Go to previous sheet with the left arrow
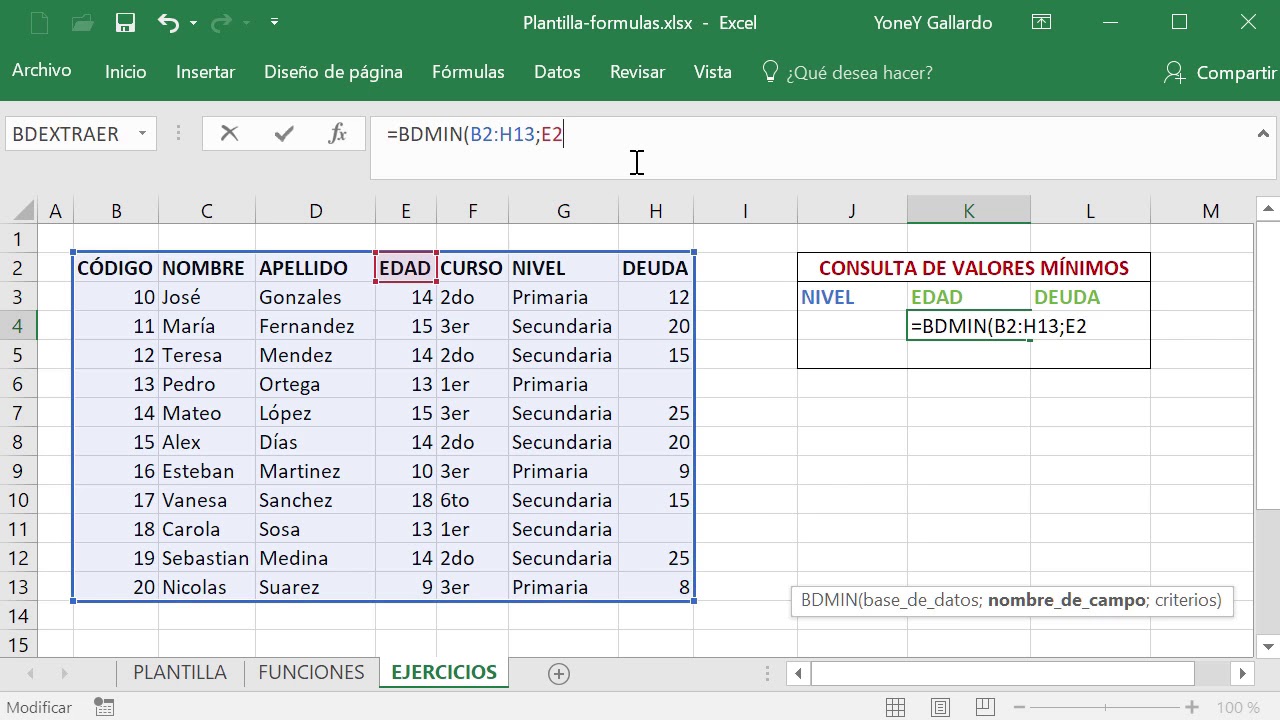Viewport: 1280px width, 720px height. 31,674
